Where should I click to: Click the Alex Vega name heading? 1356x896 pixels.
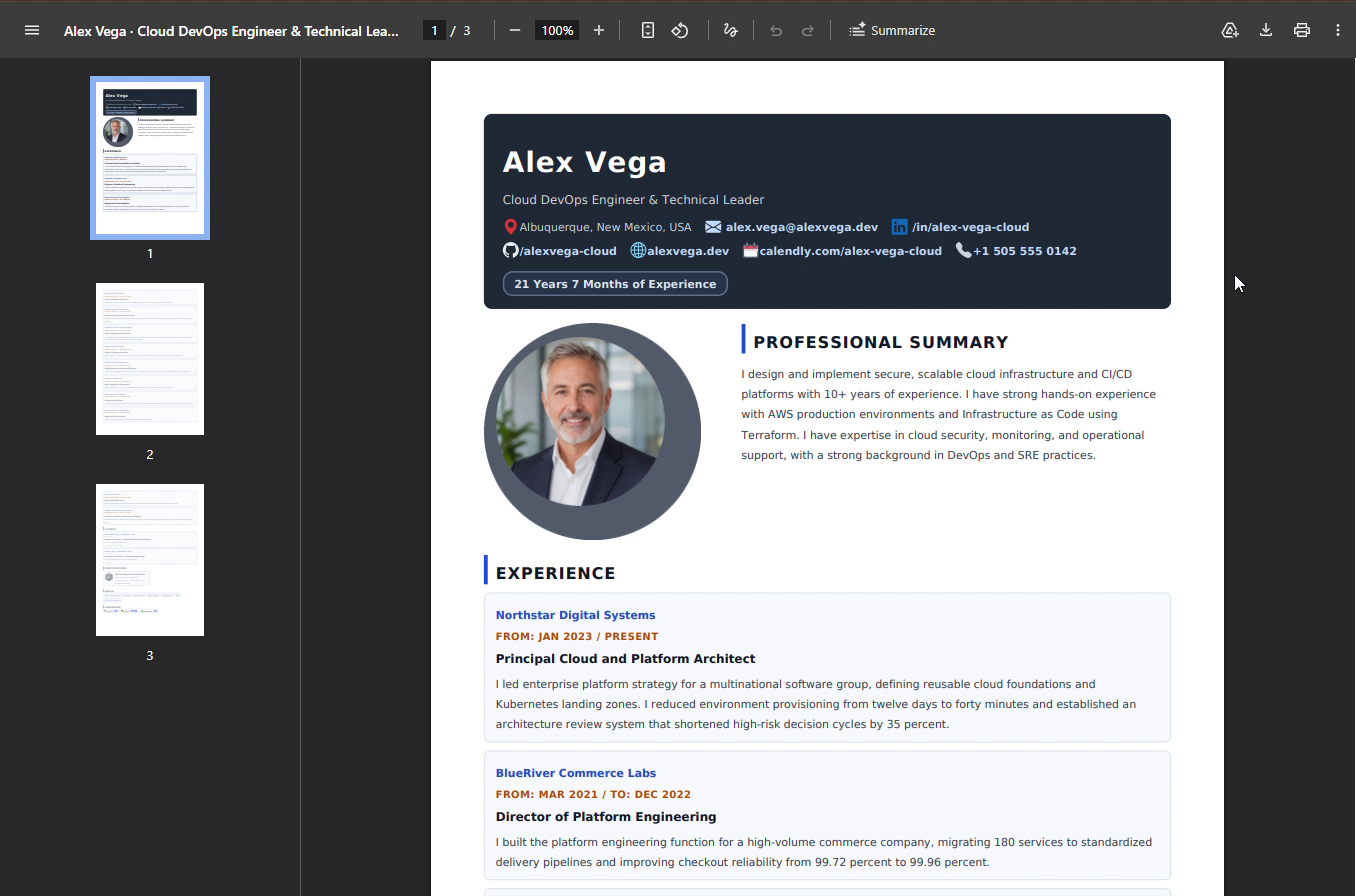coord(584,162)
